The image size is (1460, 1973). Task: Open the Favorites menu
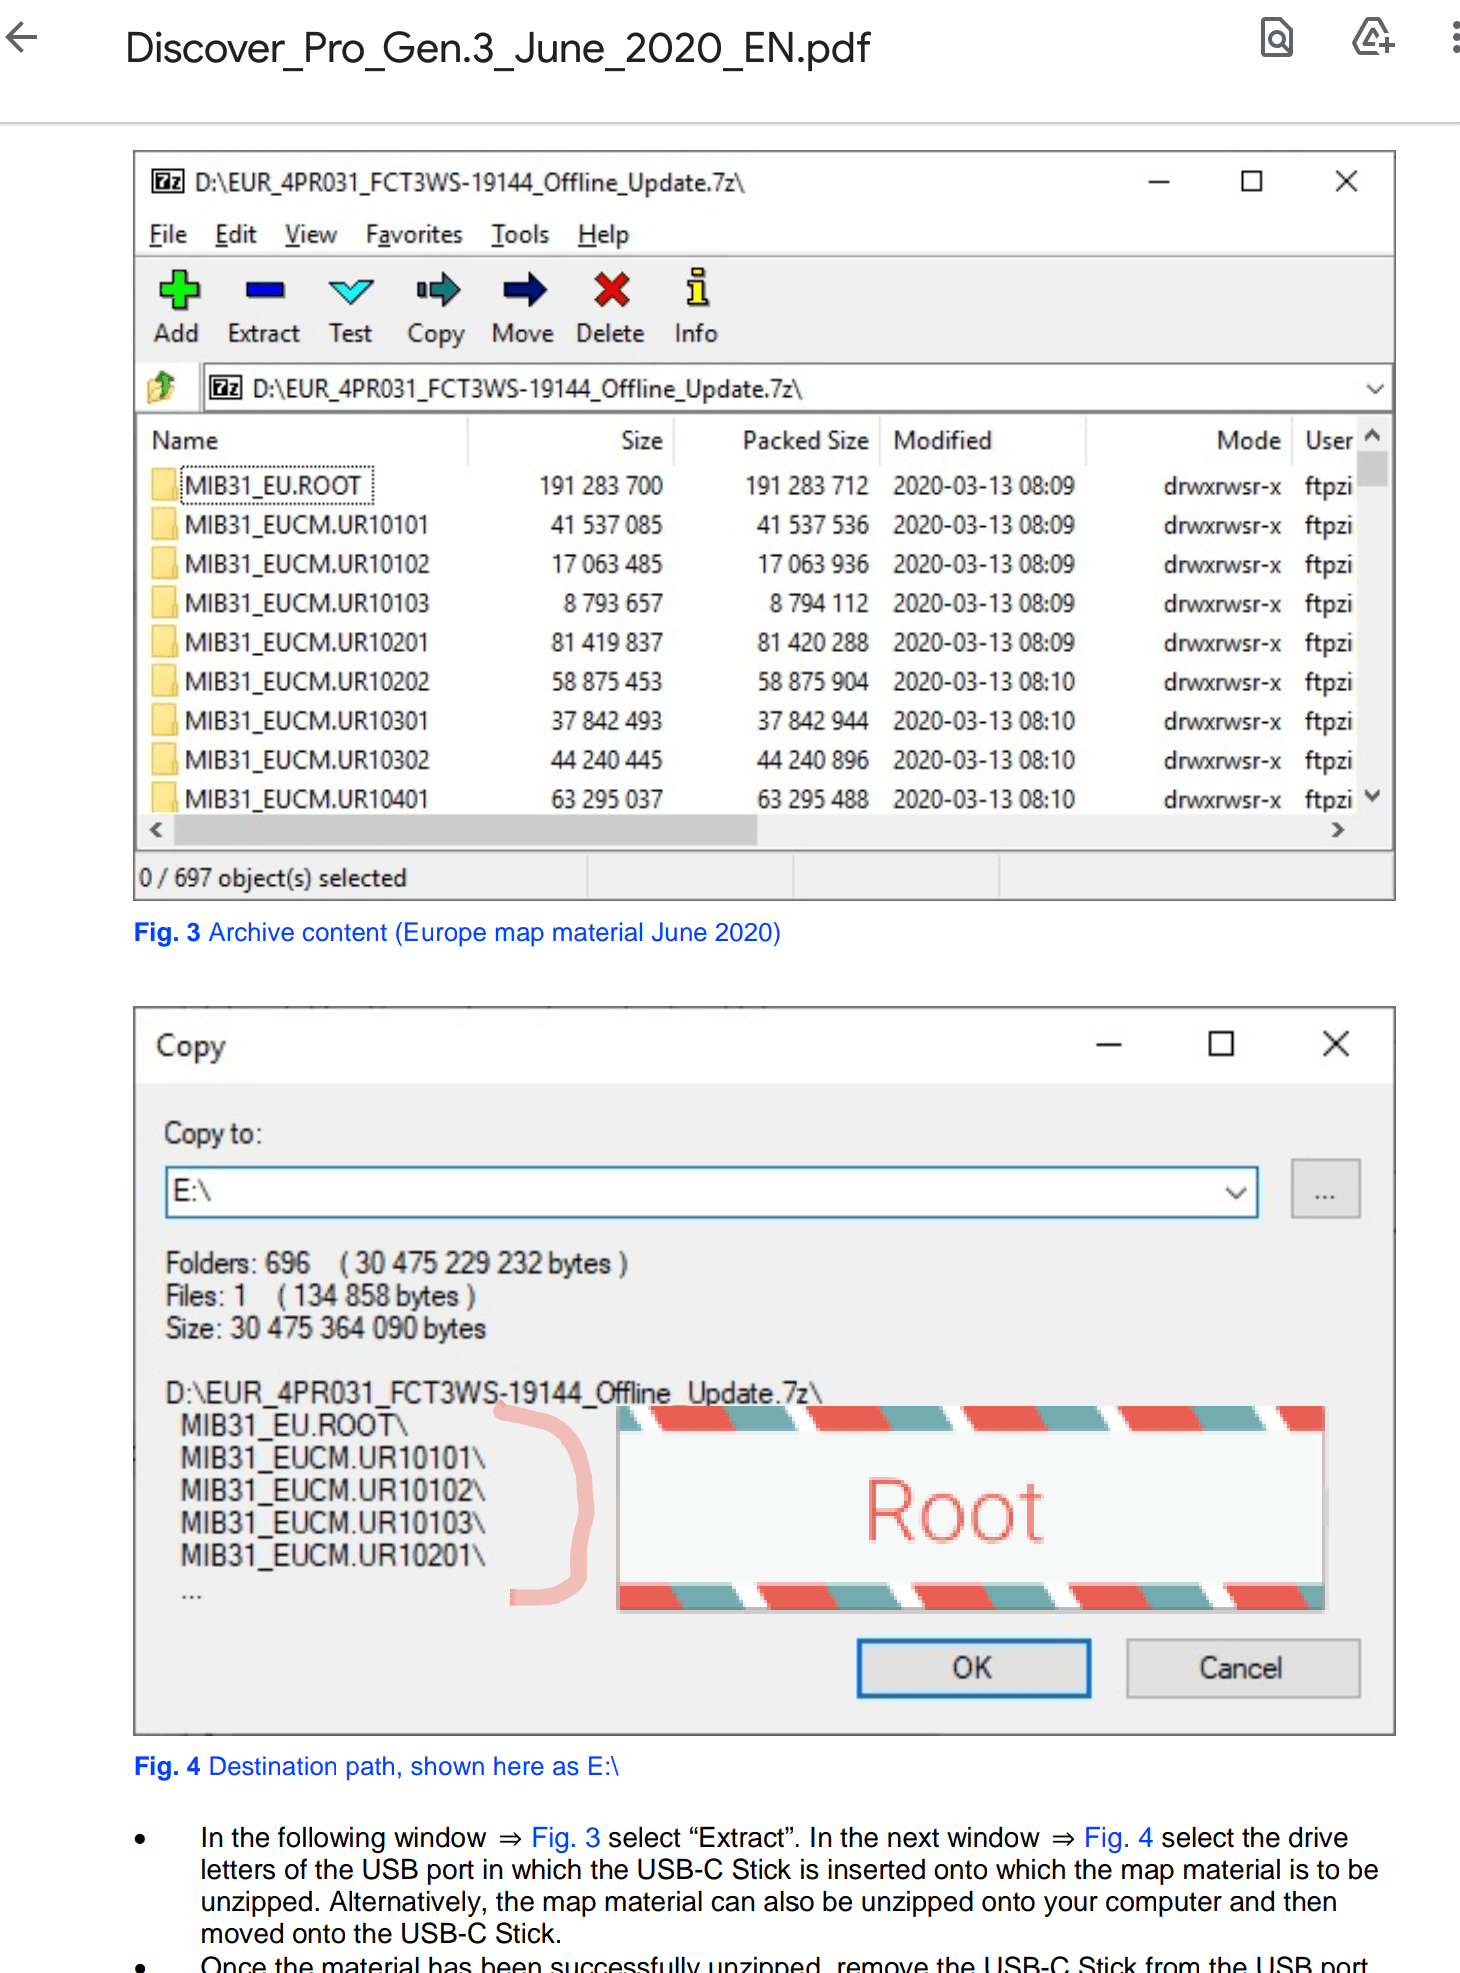(x=413, y=234)
